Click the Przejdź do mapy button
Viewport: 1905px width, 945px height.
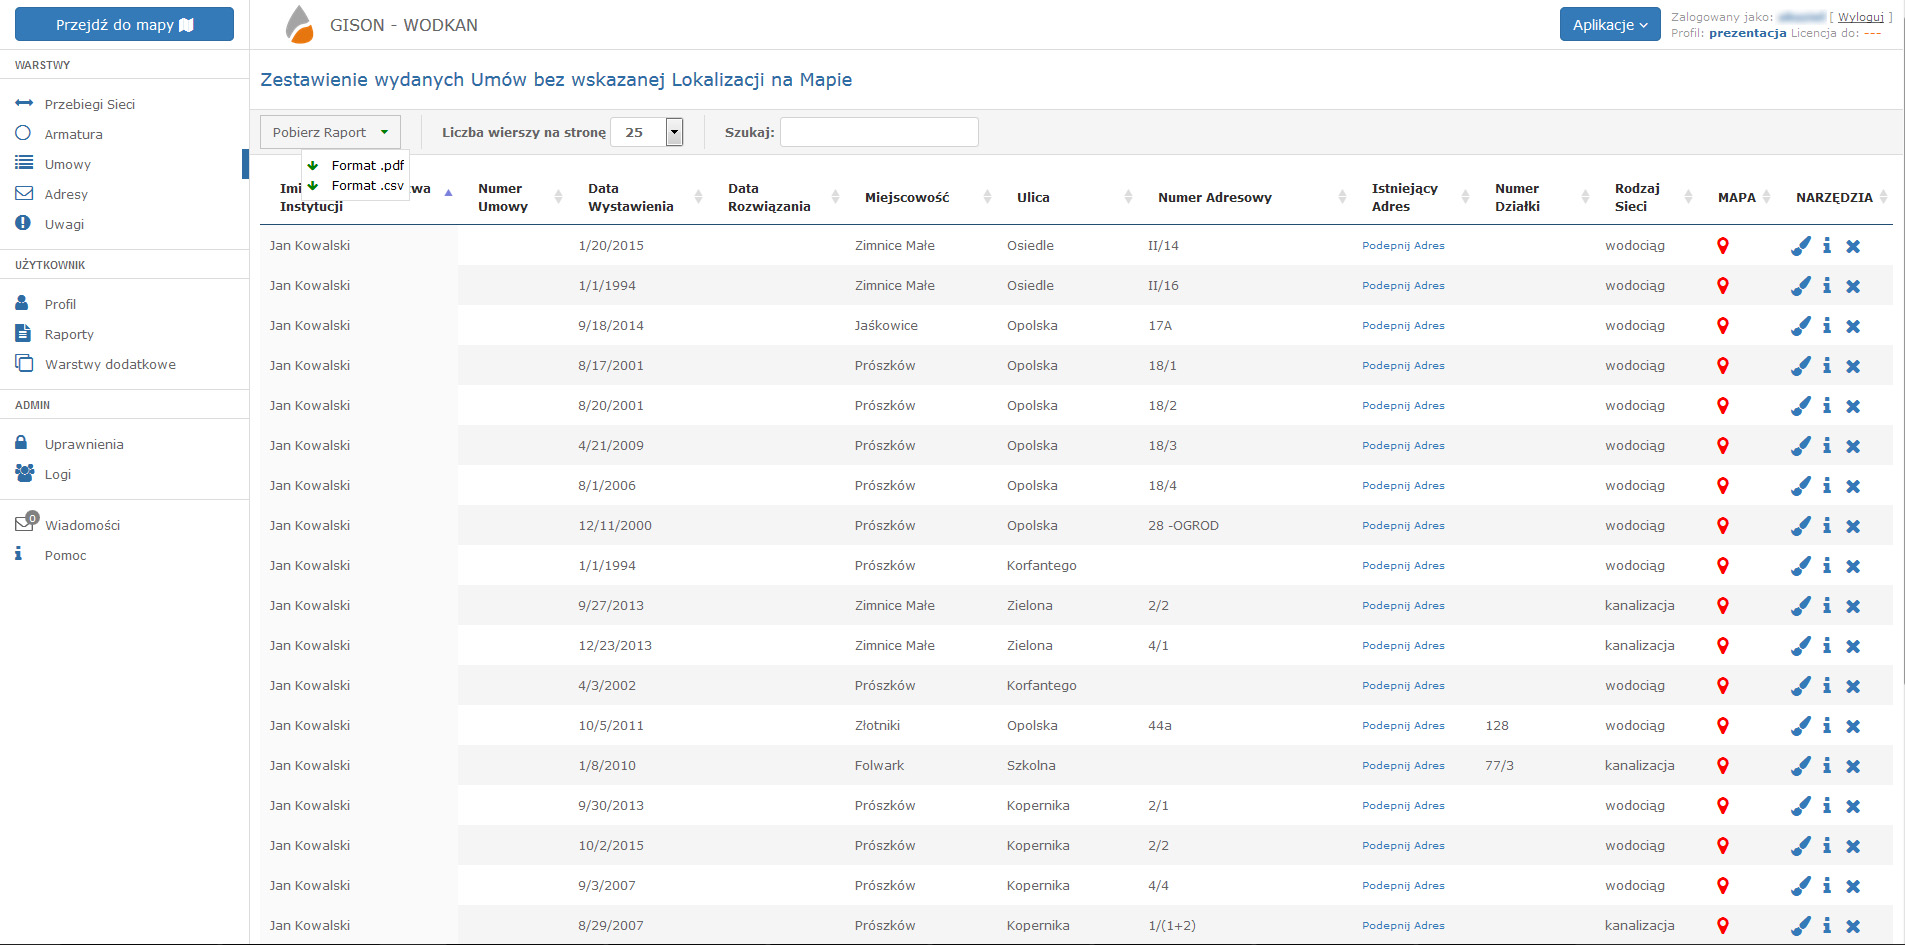click(x=124, y=24)
